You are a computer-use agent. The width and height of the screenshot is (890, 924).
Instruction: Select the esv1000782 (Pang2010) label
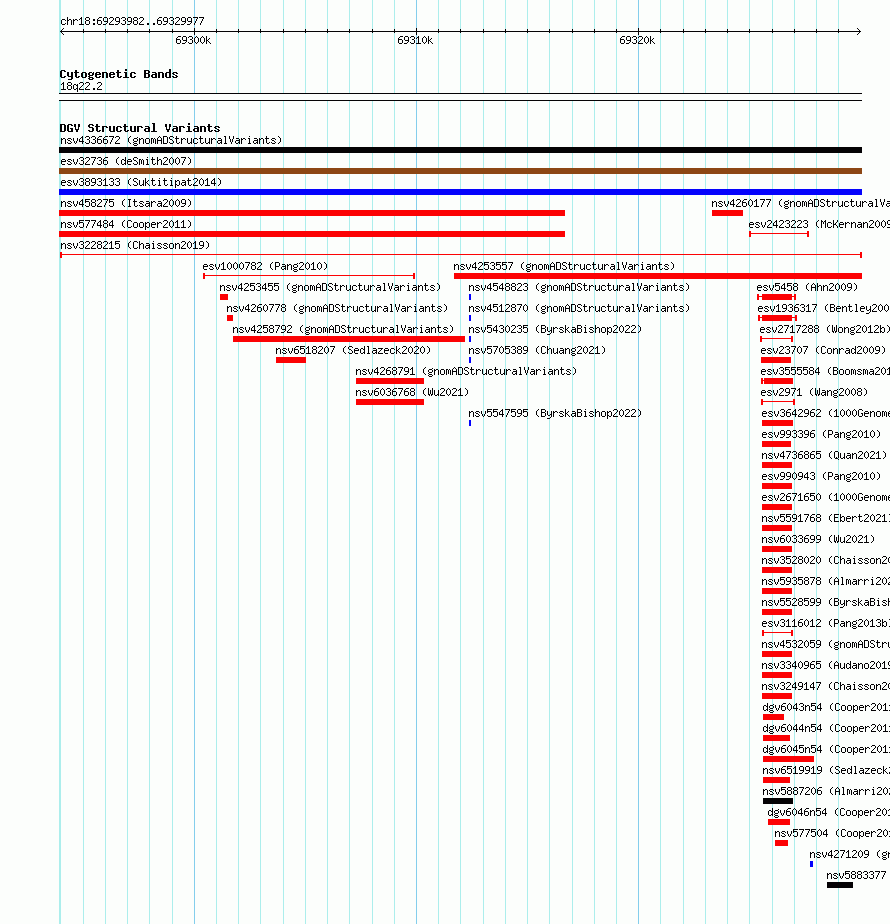click(x=265, y=266)
